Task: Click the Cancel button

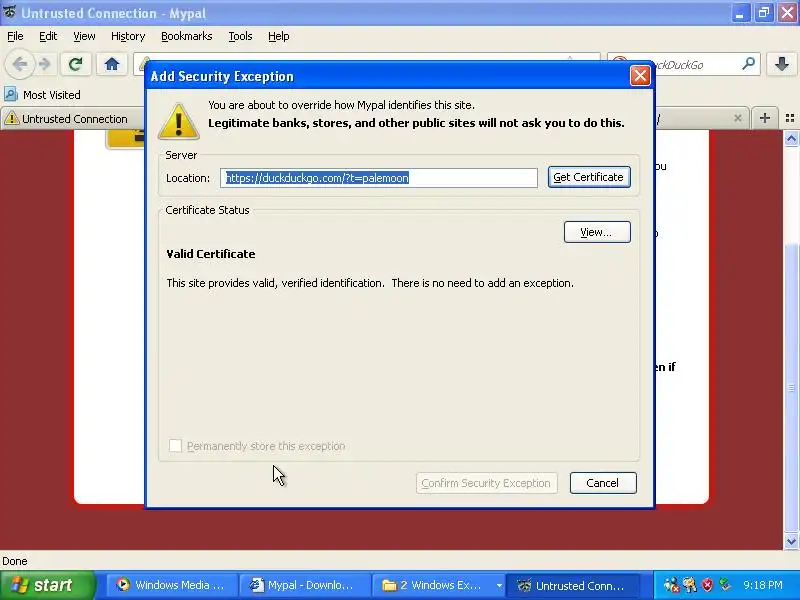Action: pos(603,483)
